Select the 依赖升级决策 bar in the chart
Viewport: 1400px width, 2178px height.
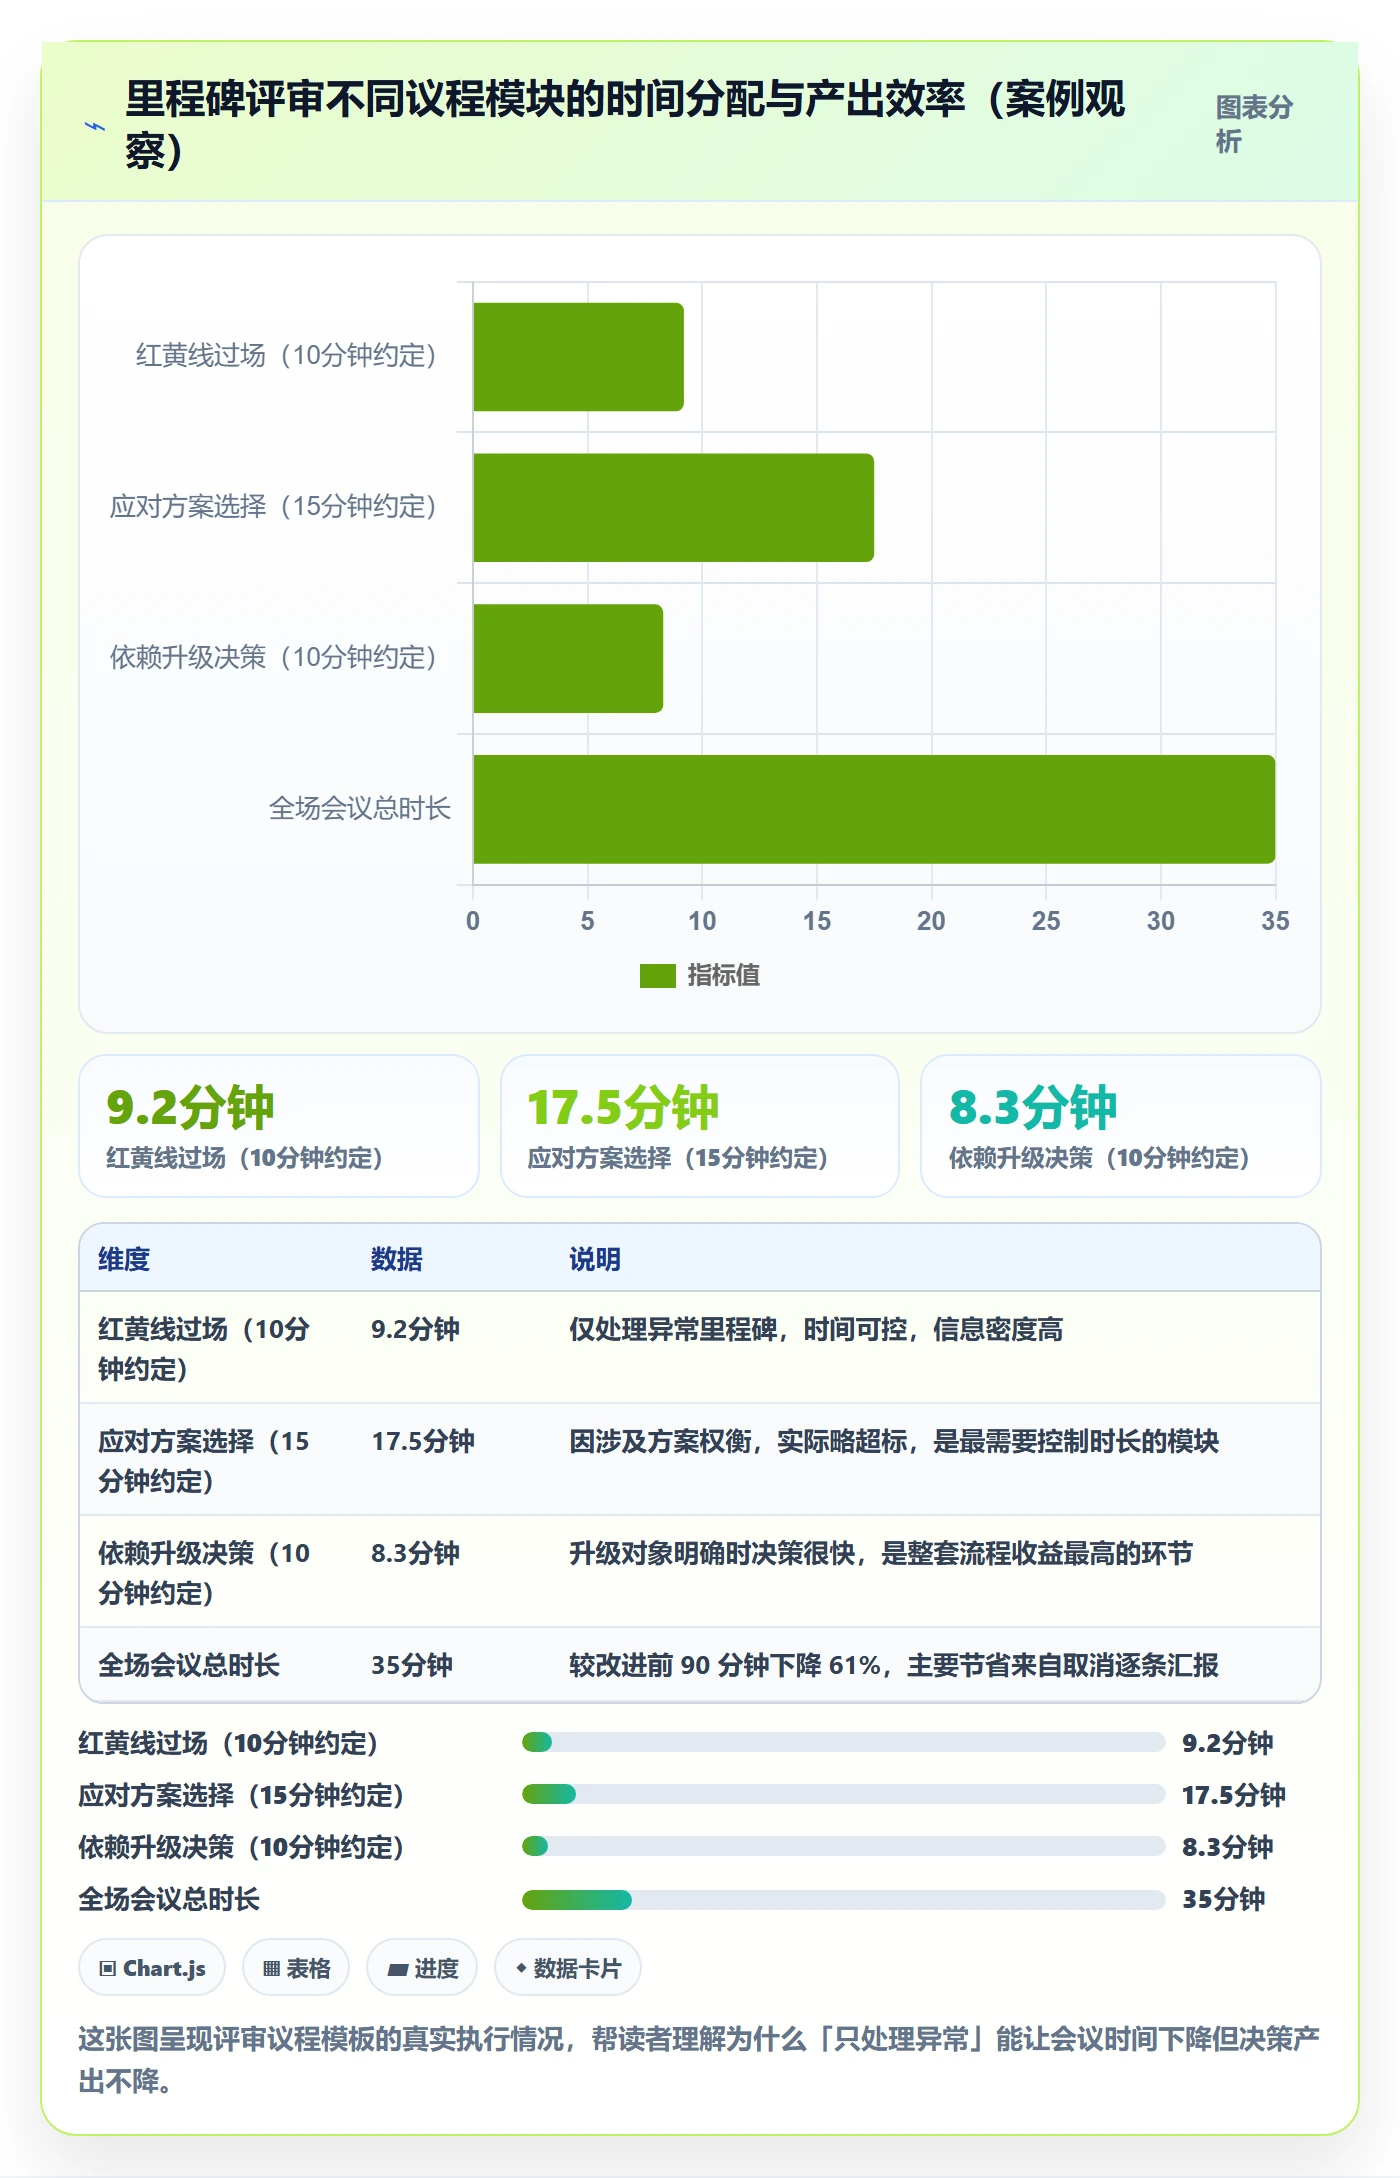(x=568, y=659)
